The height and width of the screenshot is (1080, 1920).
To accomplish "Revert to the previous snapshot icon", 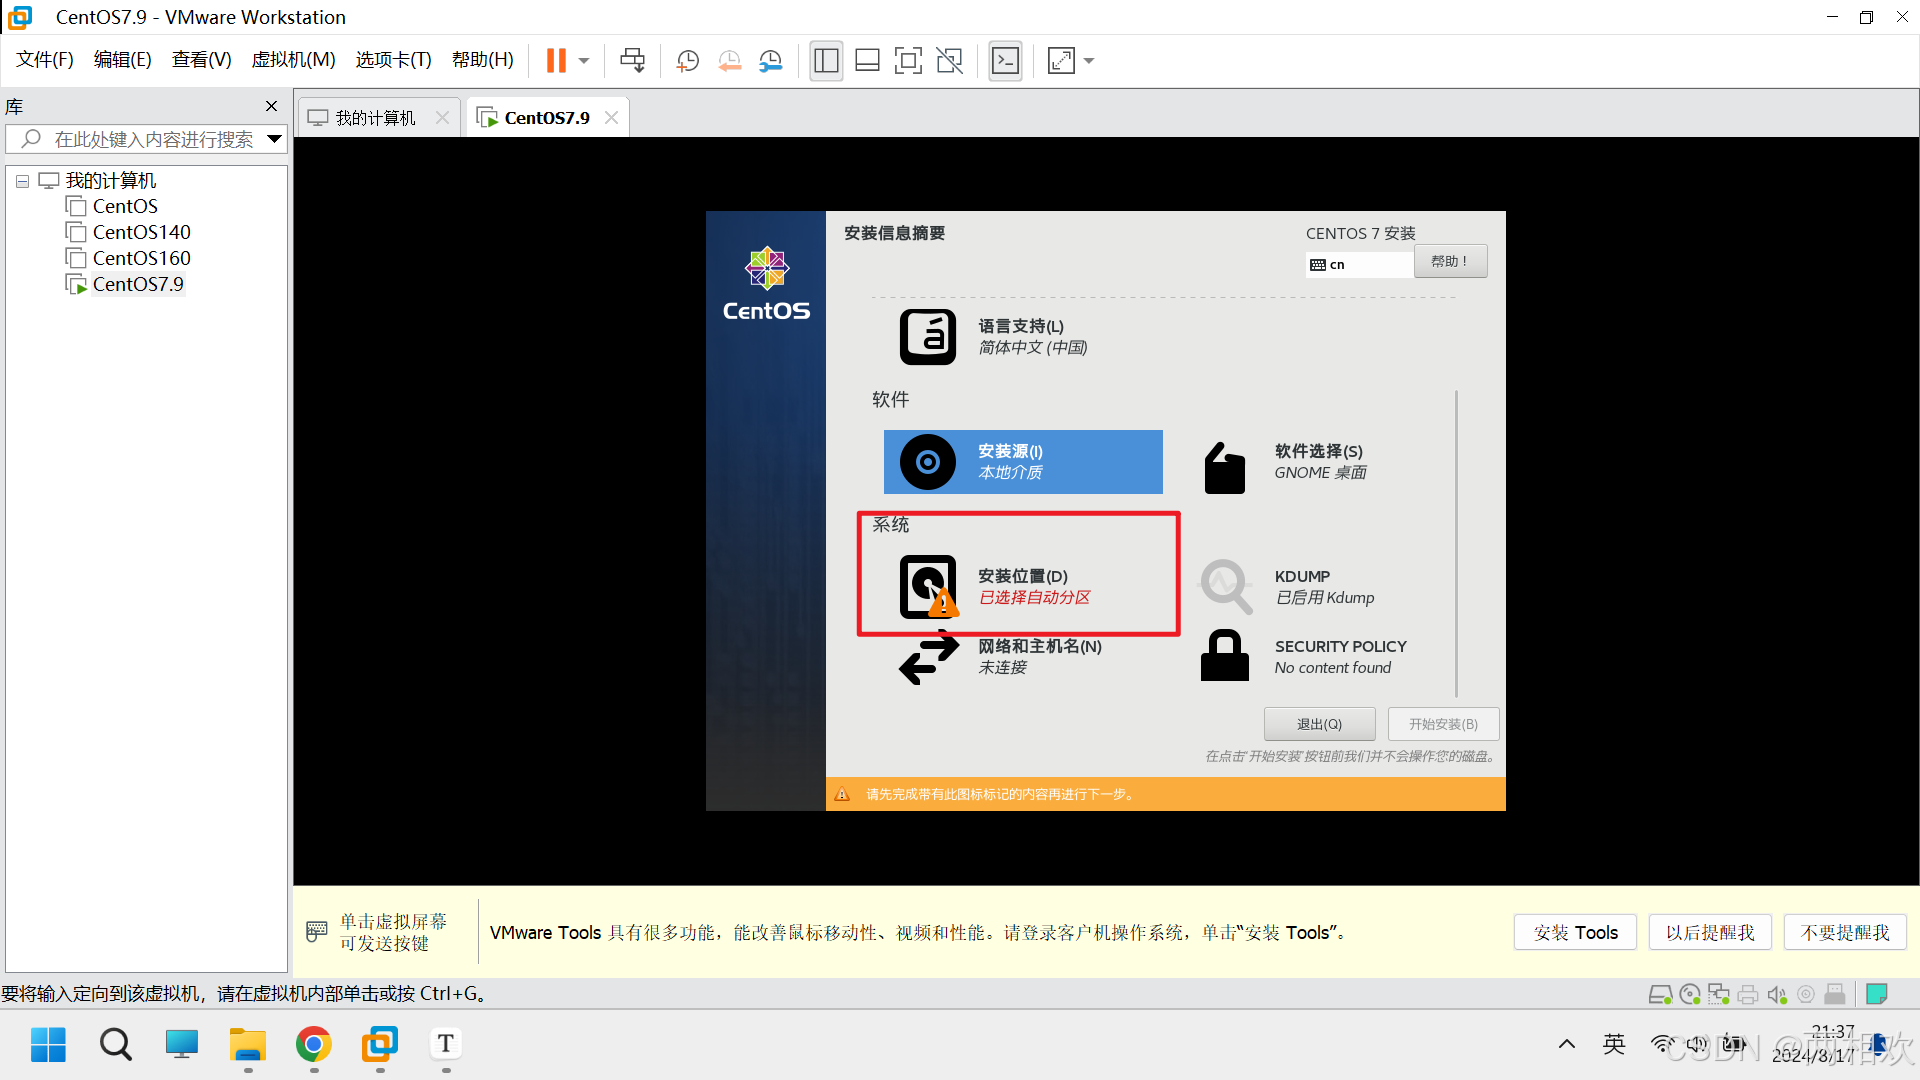I will coord(730,61).
